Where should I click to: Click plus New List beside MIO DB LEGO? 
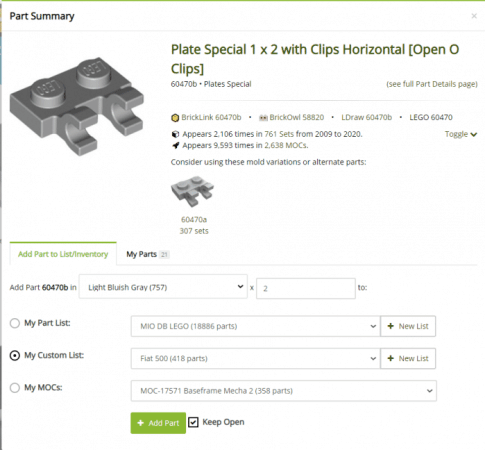coord(408,326)
